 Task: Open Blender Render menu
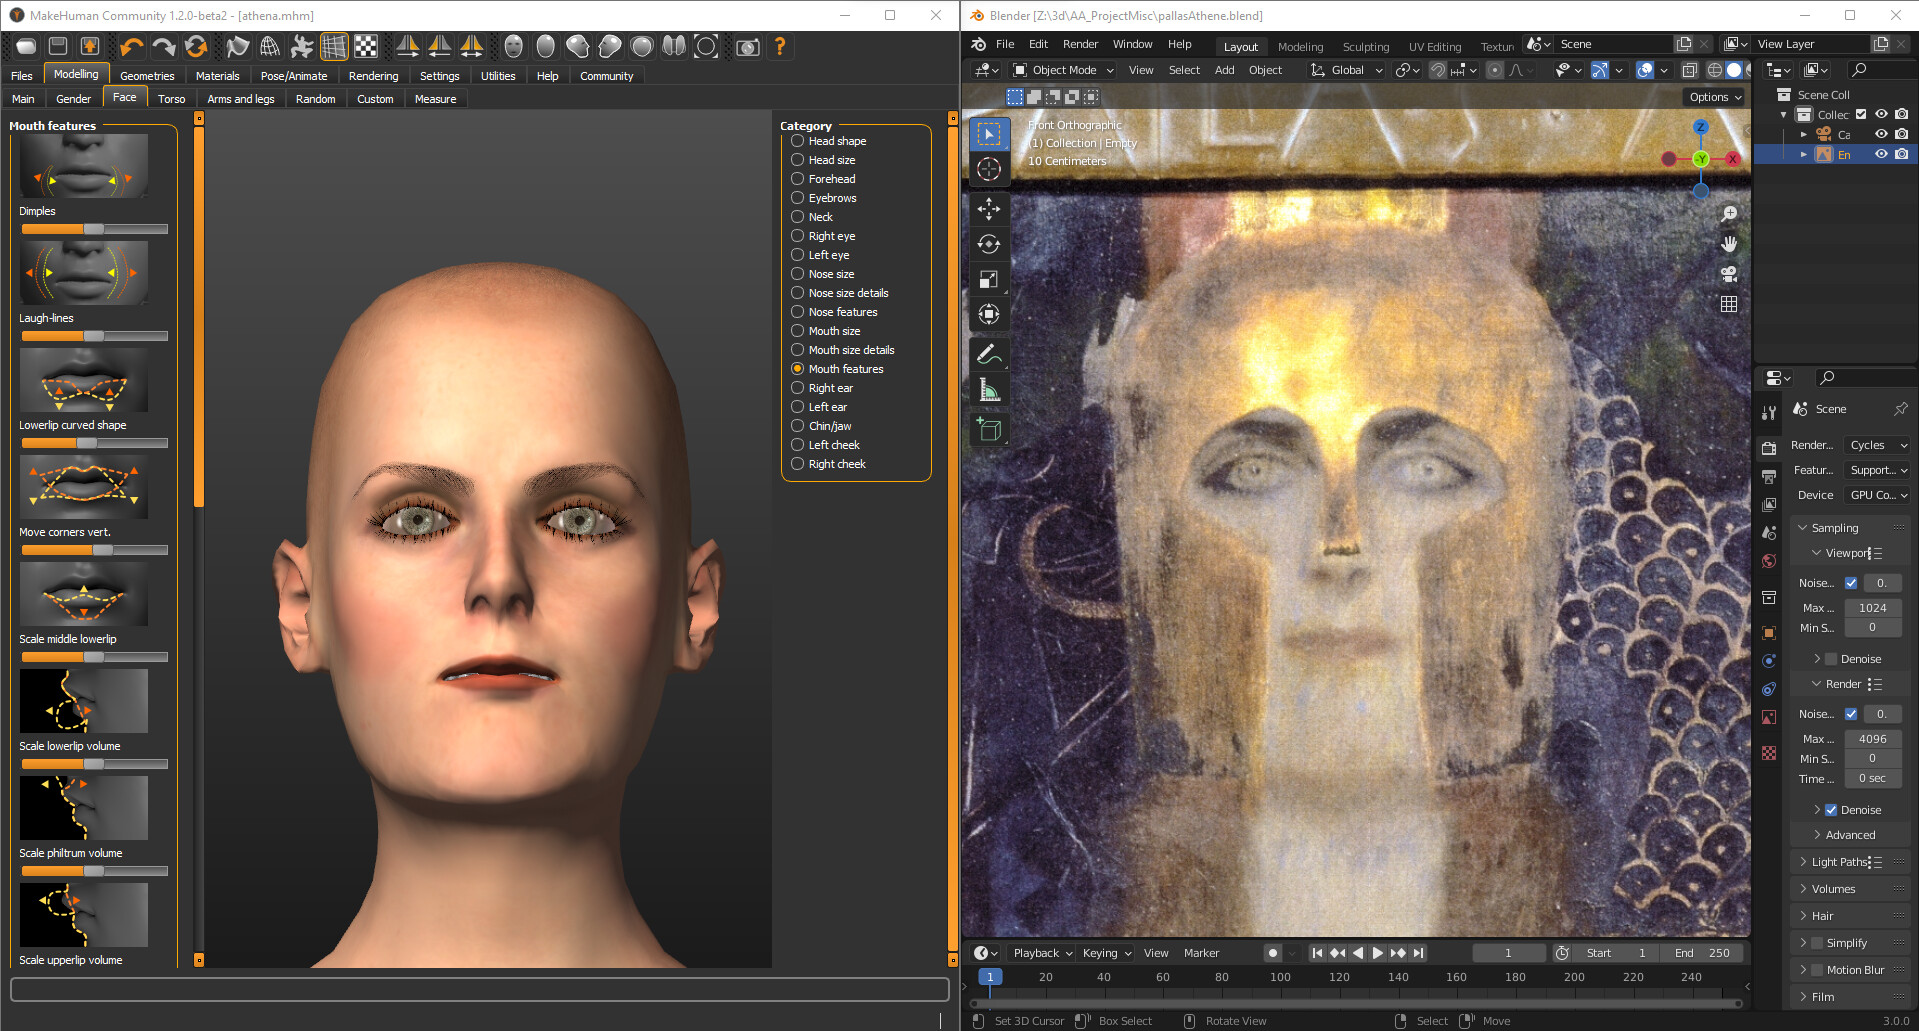(x=1080, y=44)
